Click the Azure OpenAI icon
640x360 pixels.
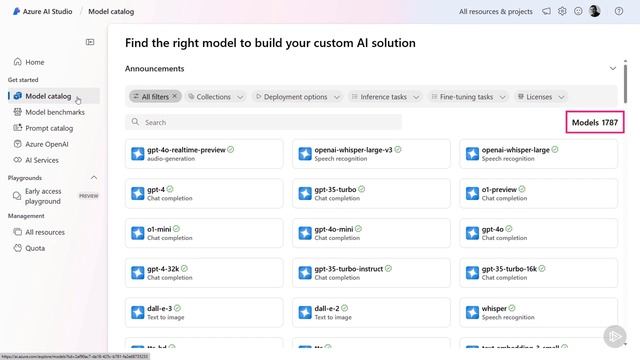[18, 144]
